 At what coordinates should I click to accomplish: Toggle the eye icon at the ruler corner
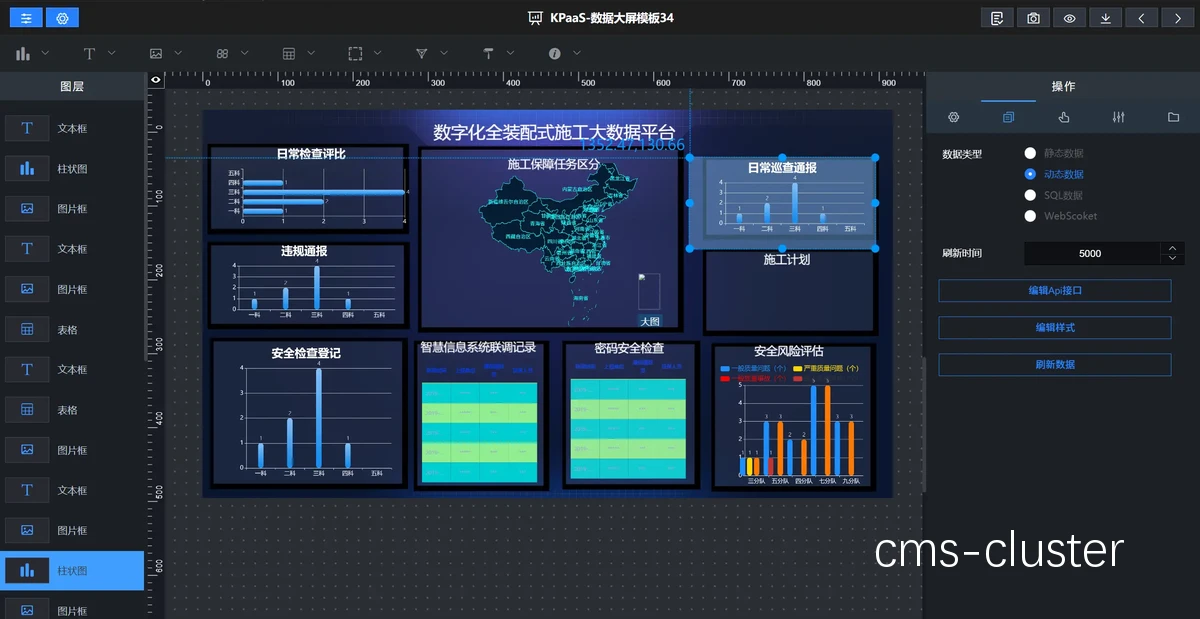(156, 80)
